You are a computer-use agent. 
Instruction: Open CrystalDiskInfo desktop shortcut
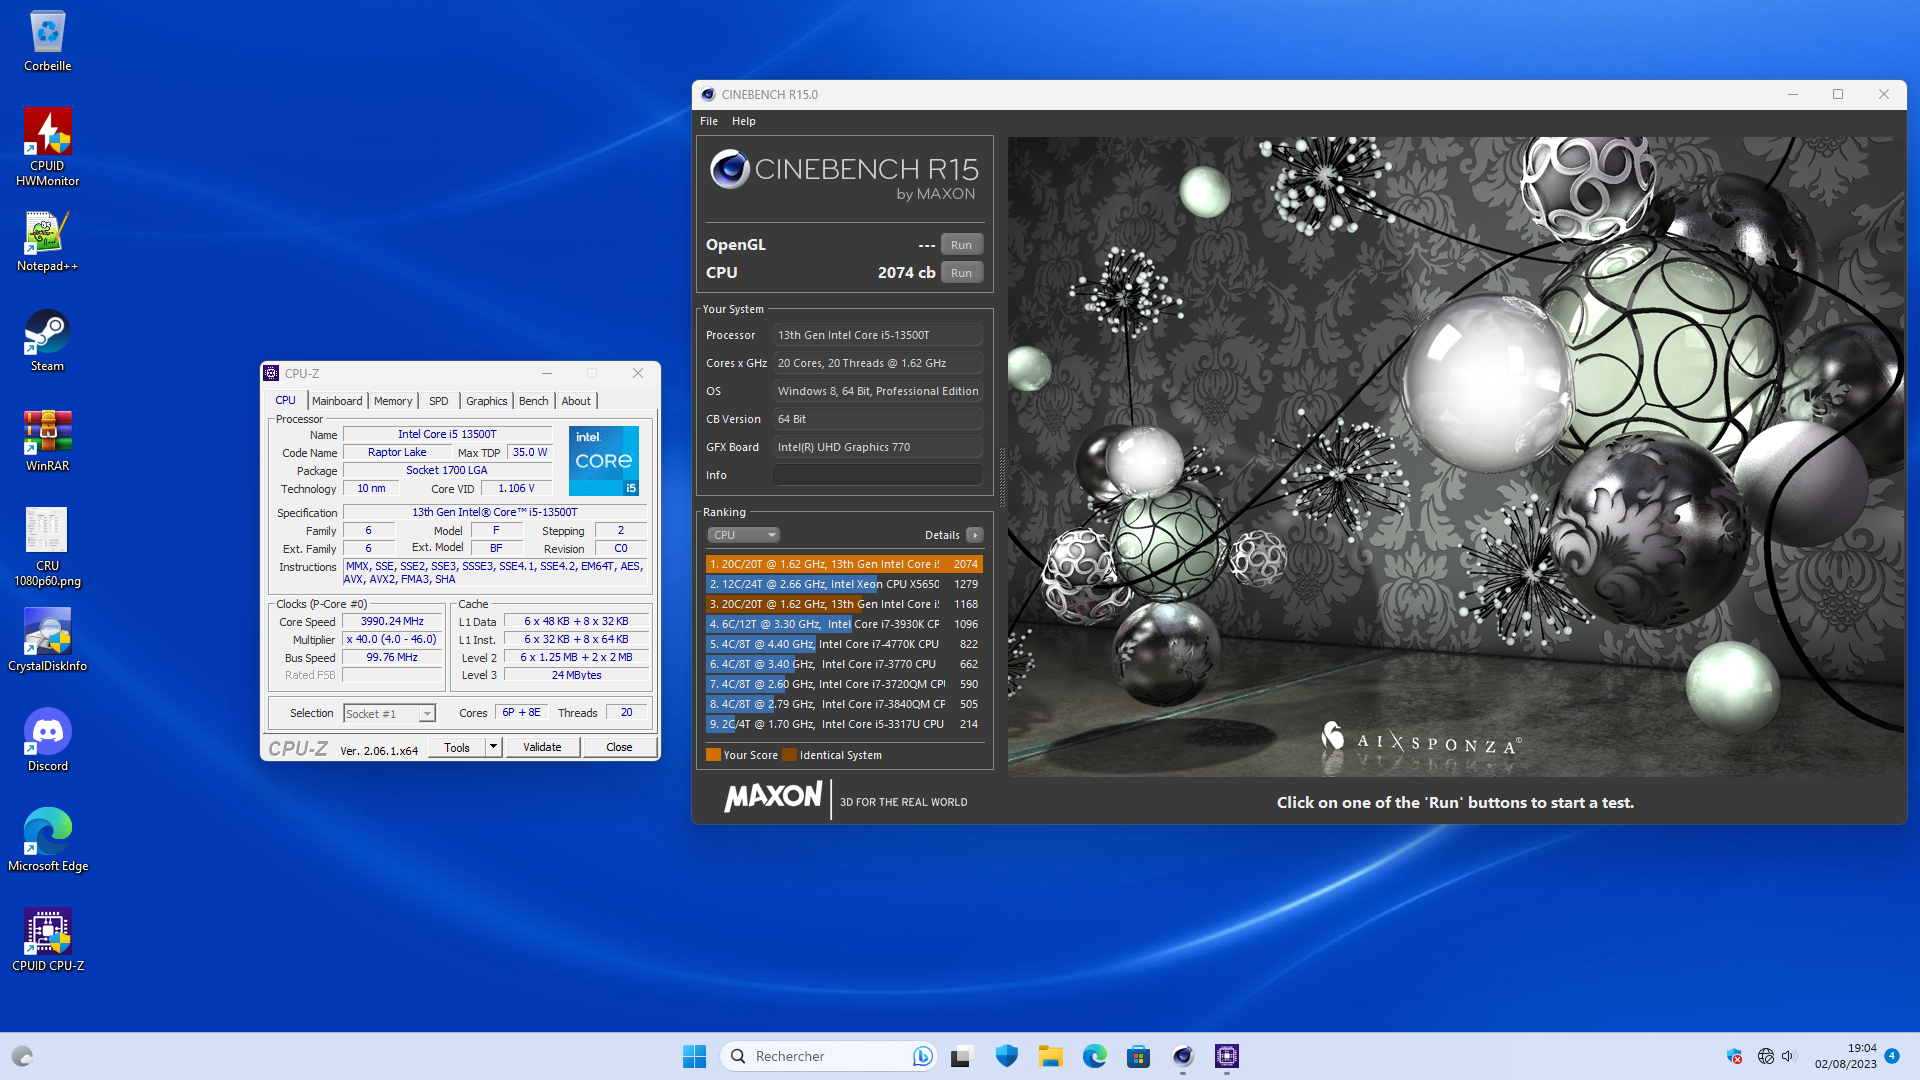(x=47, y=641)
